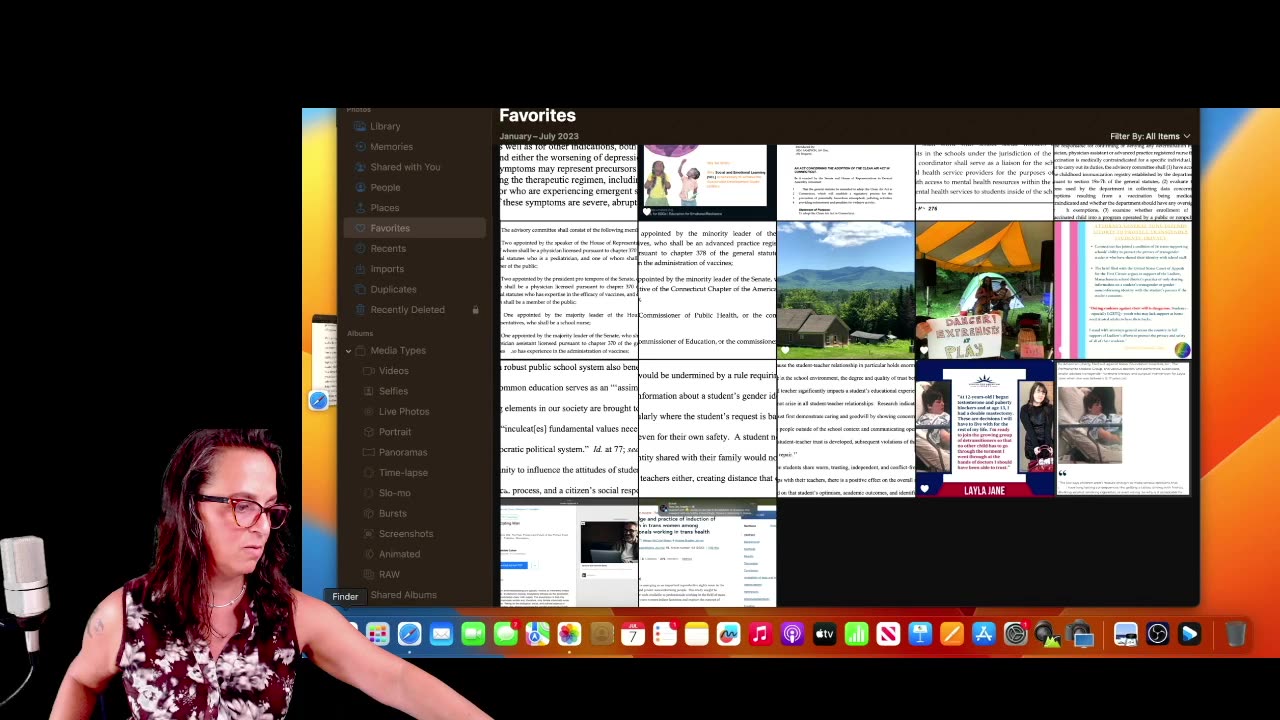Screen dimensions: 1280x720
Task: Open the Danger Extremists at Play photo
Action: pyautogui.click(x=984, y=290)
